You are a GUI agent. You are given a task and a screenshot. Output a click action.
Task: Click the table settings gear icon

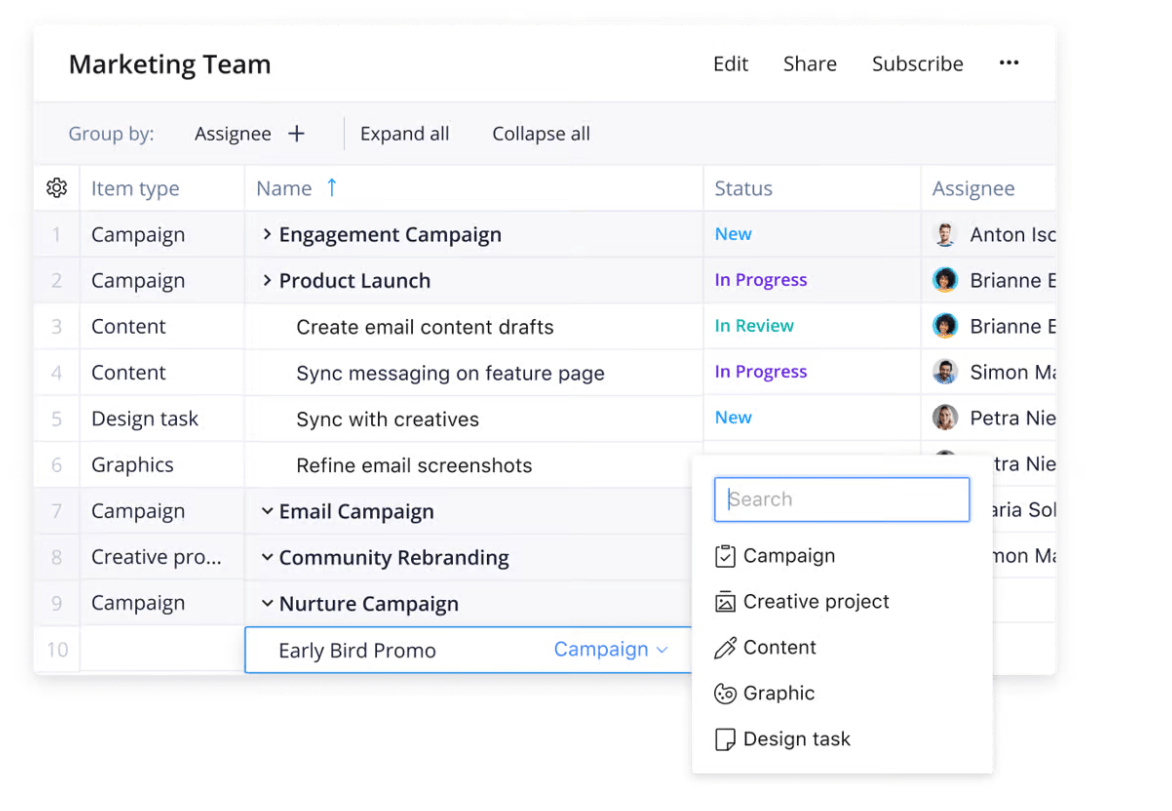(x=57, y=188)
